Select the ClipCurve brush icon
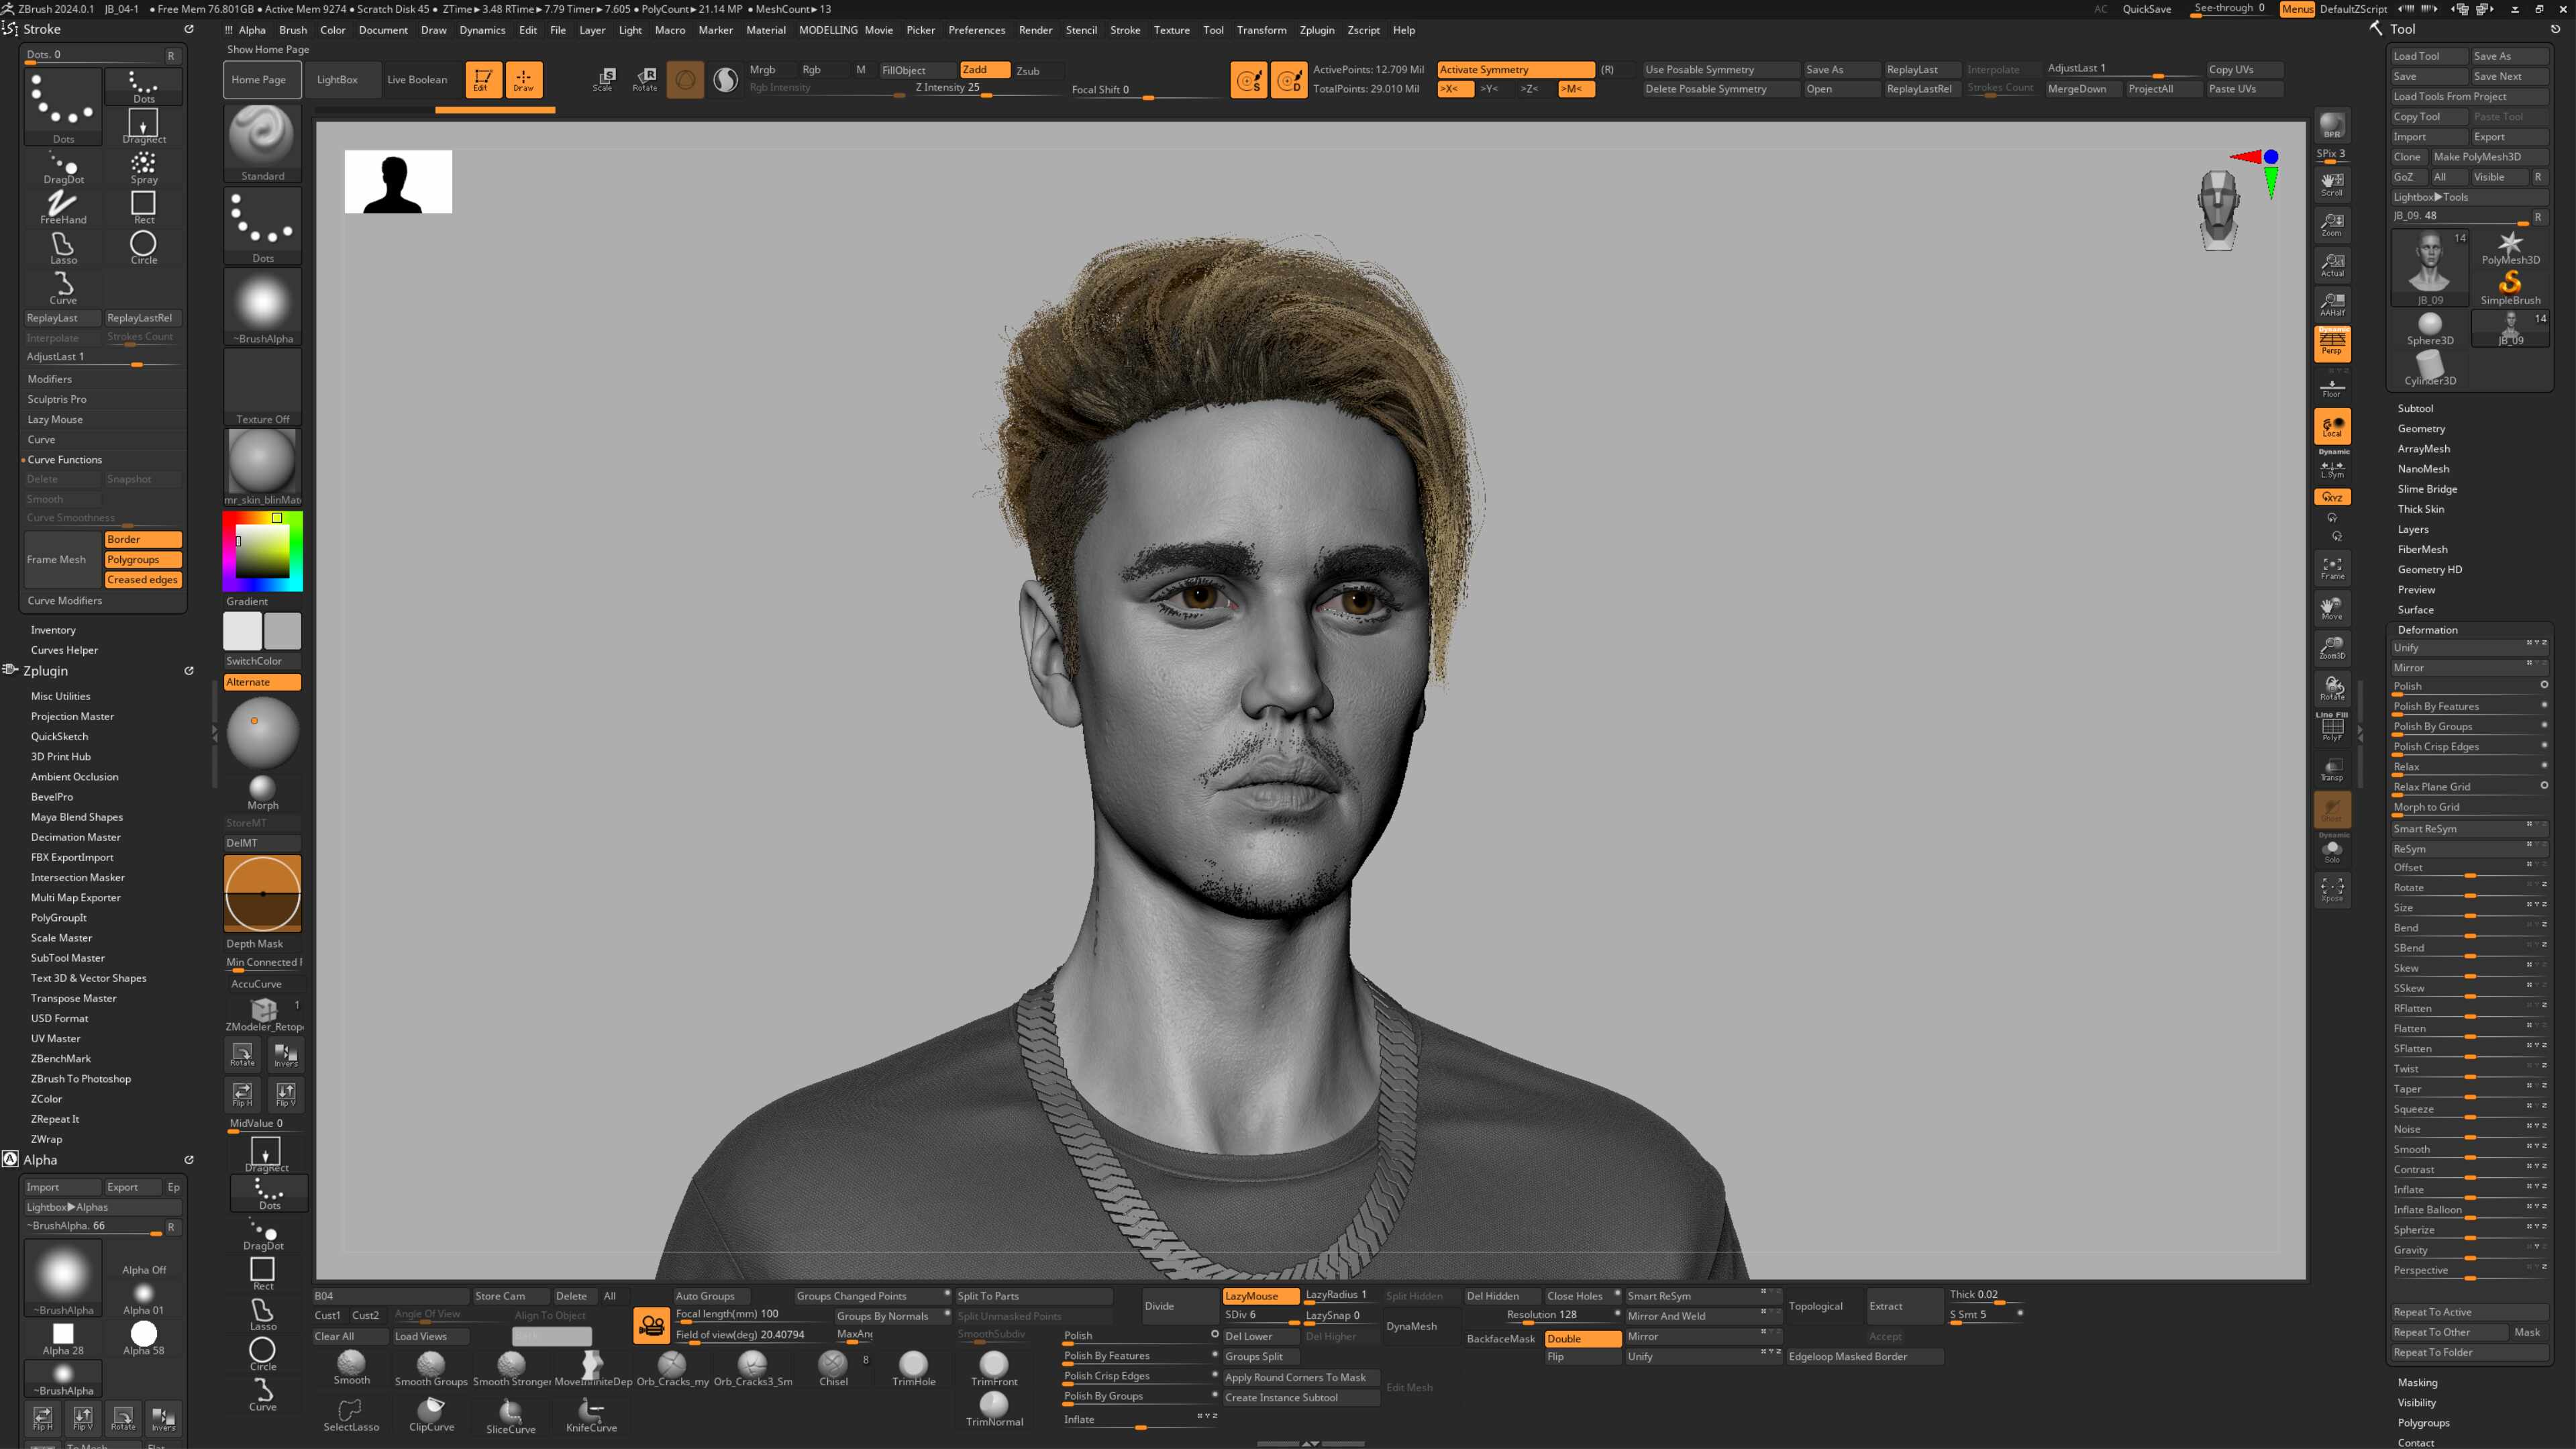2576x1449 pixels. click(x=431, y=1414)
